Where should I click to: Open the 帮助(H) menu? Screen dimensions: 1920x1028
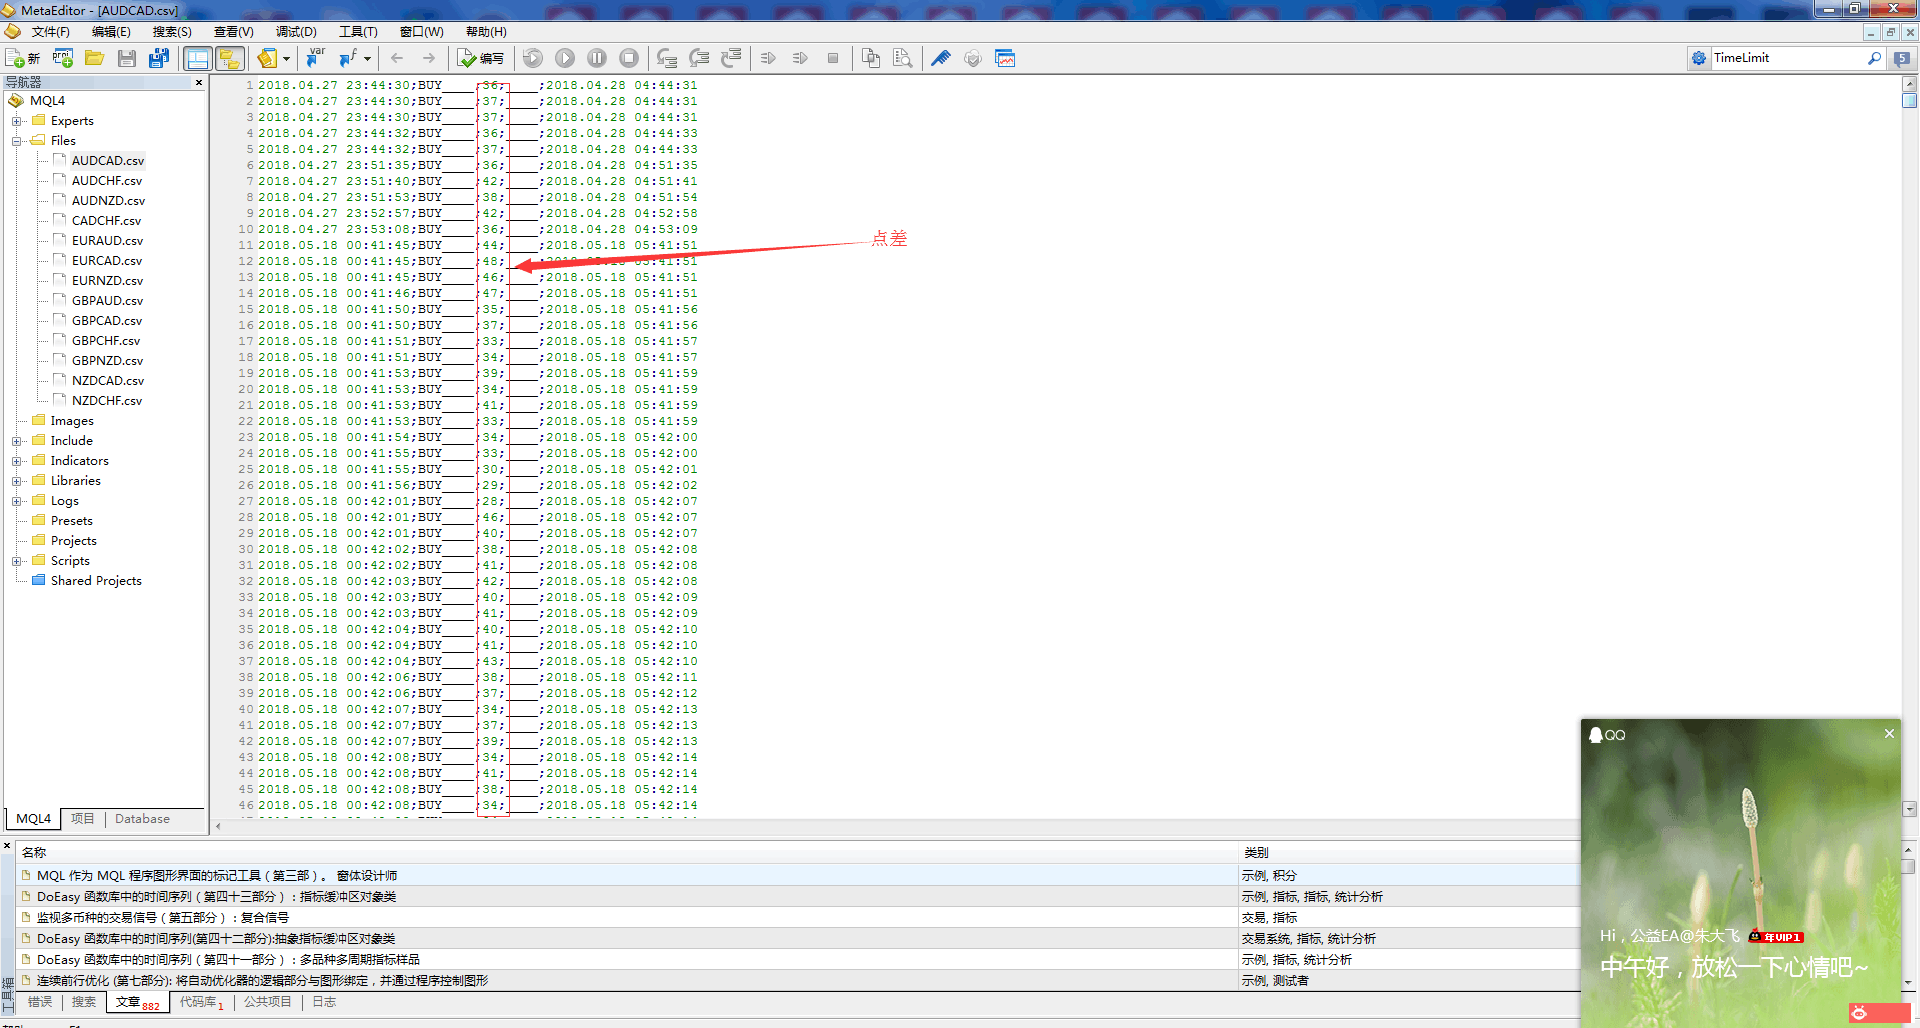pyautogui.click(x=486, y=32)
